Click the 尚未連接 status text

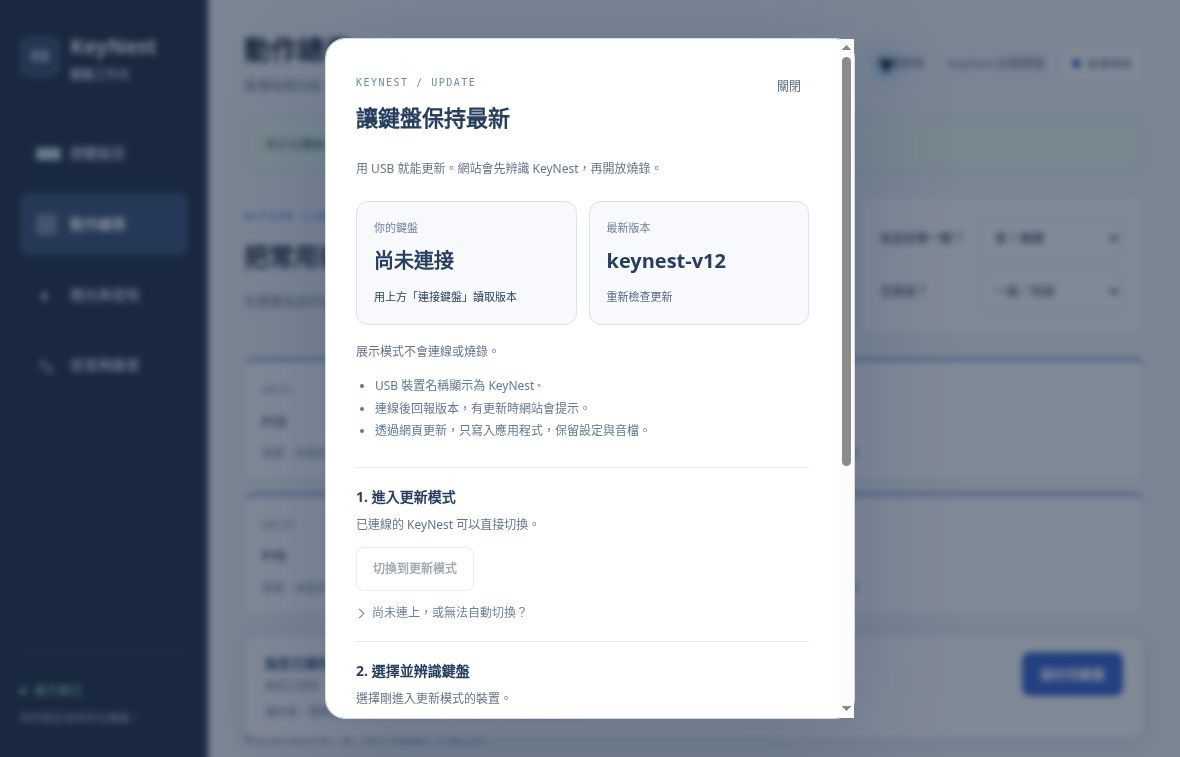click(x=414, y=261)
